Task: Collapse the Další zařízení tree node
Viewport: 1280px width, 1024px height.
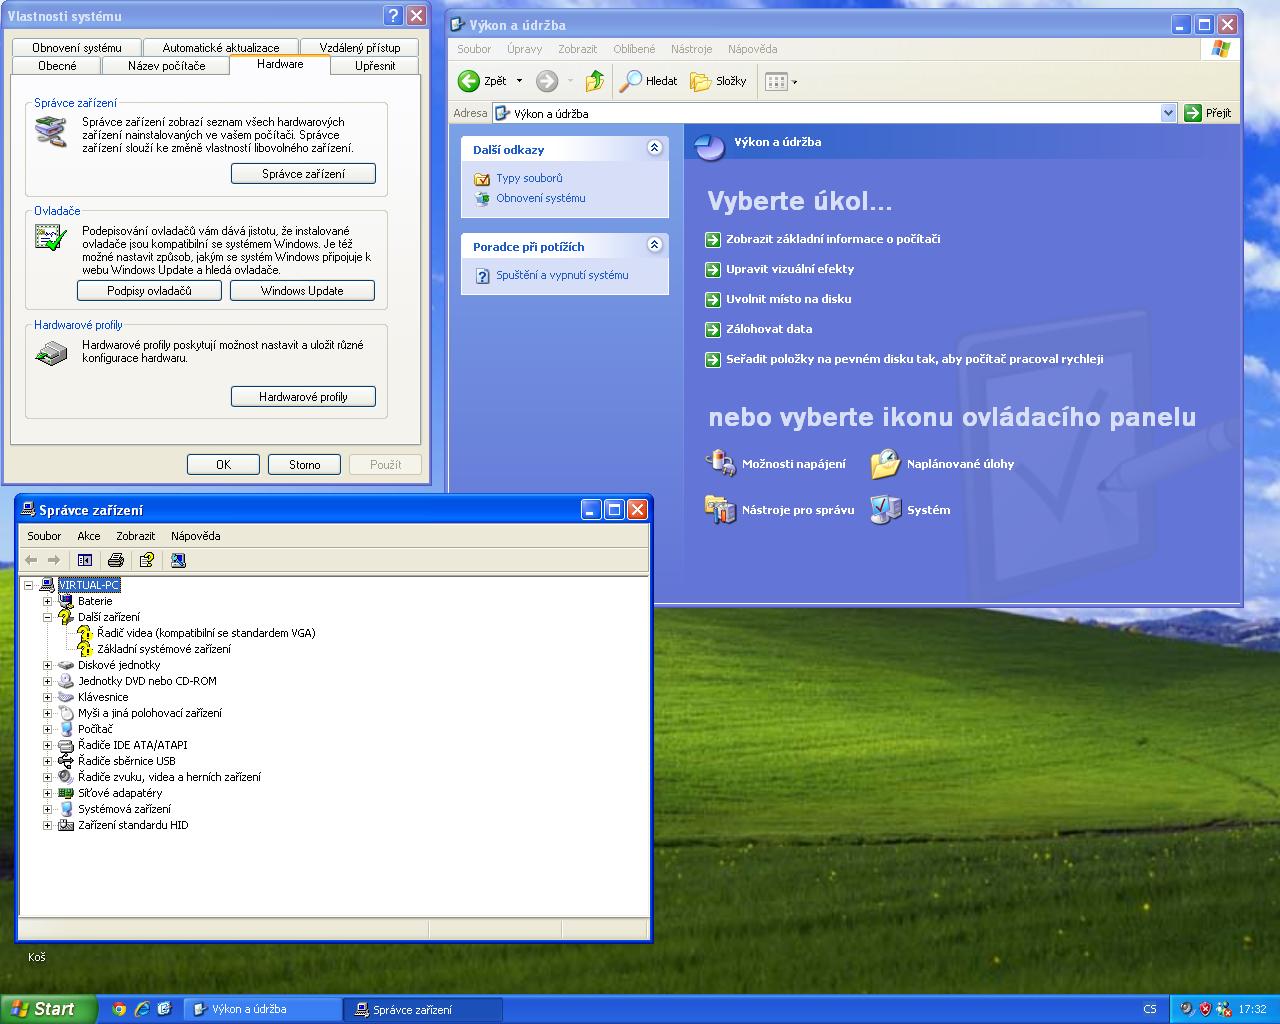Action: coord(47,617)
